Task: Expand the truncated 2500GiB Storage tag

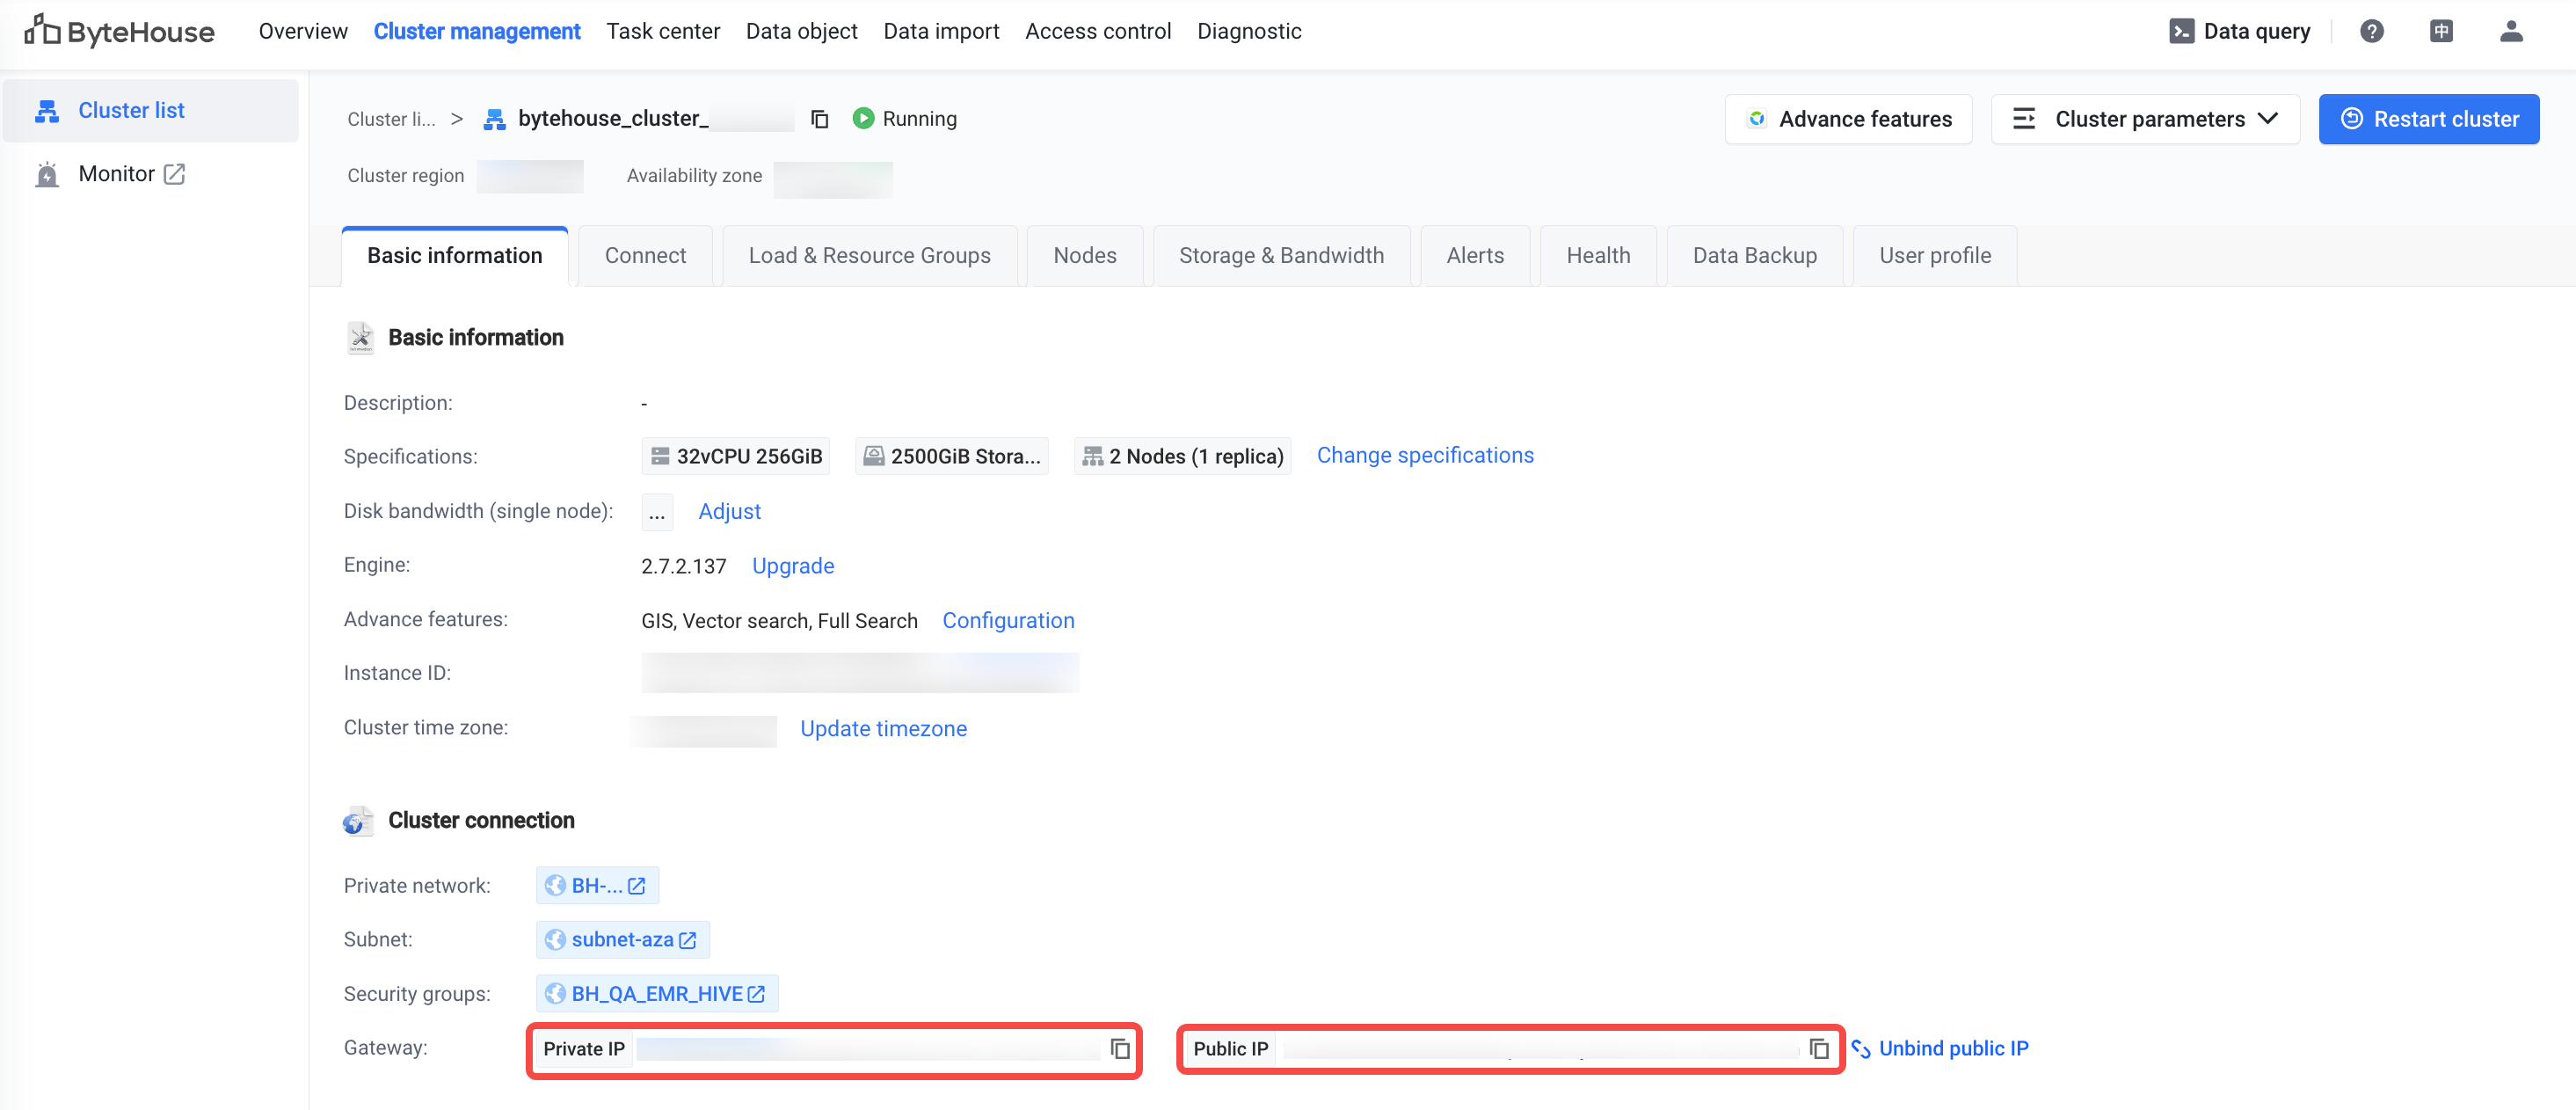Action: pos(952,456)
